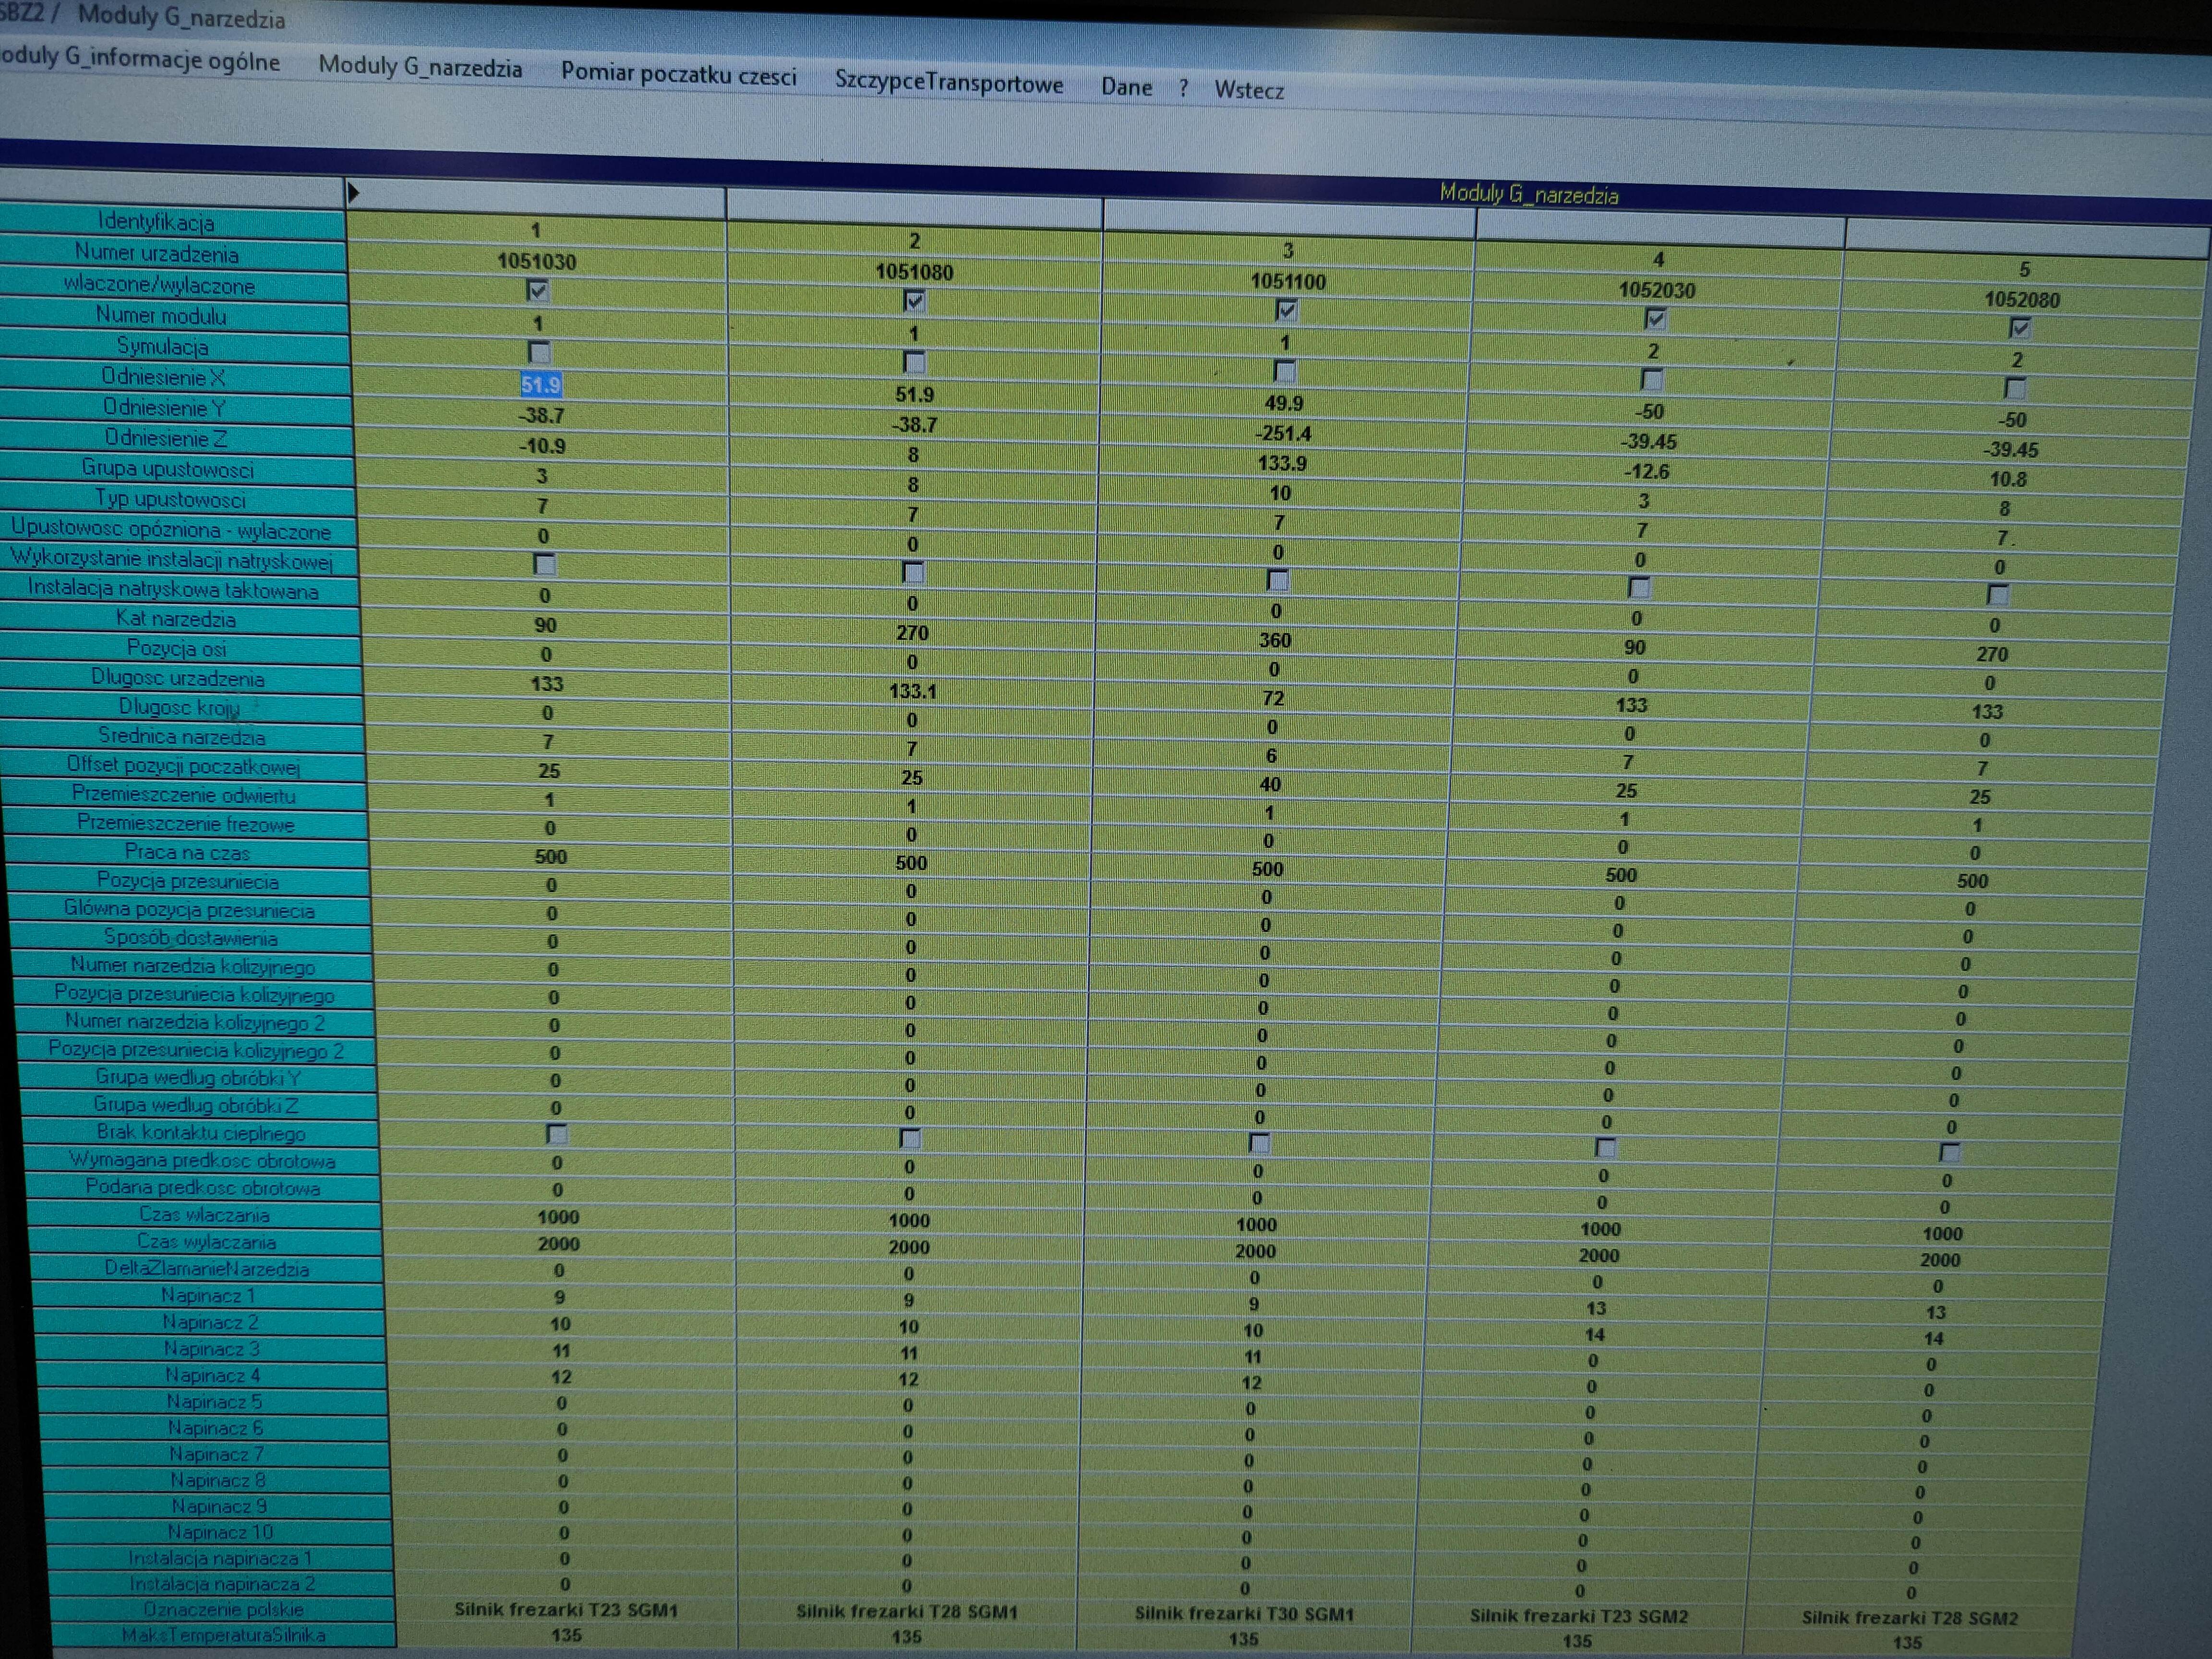Toggle Wykorzystanie instalacji natryskowej in column 4
Image resolution: width=2212 pixels, height=1659 pixels.
[x=1639, y=587]
